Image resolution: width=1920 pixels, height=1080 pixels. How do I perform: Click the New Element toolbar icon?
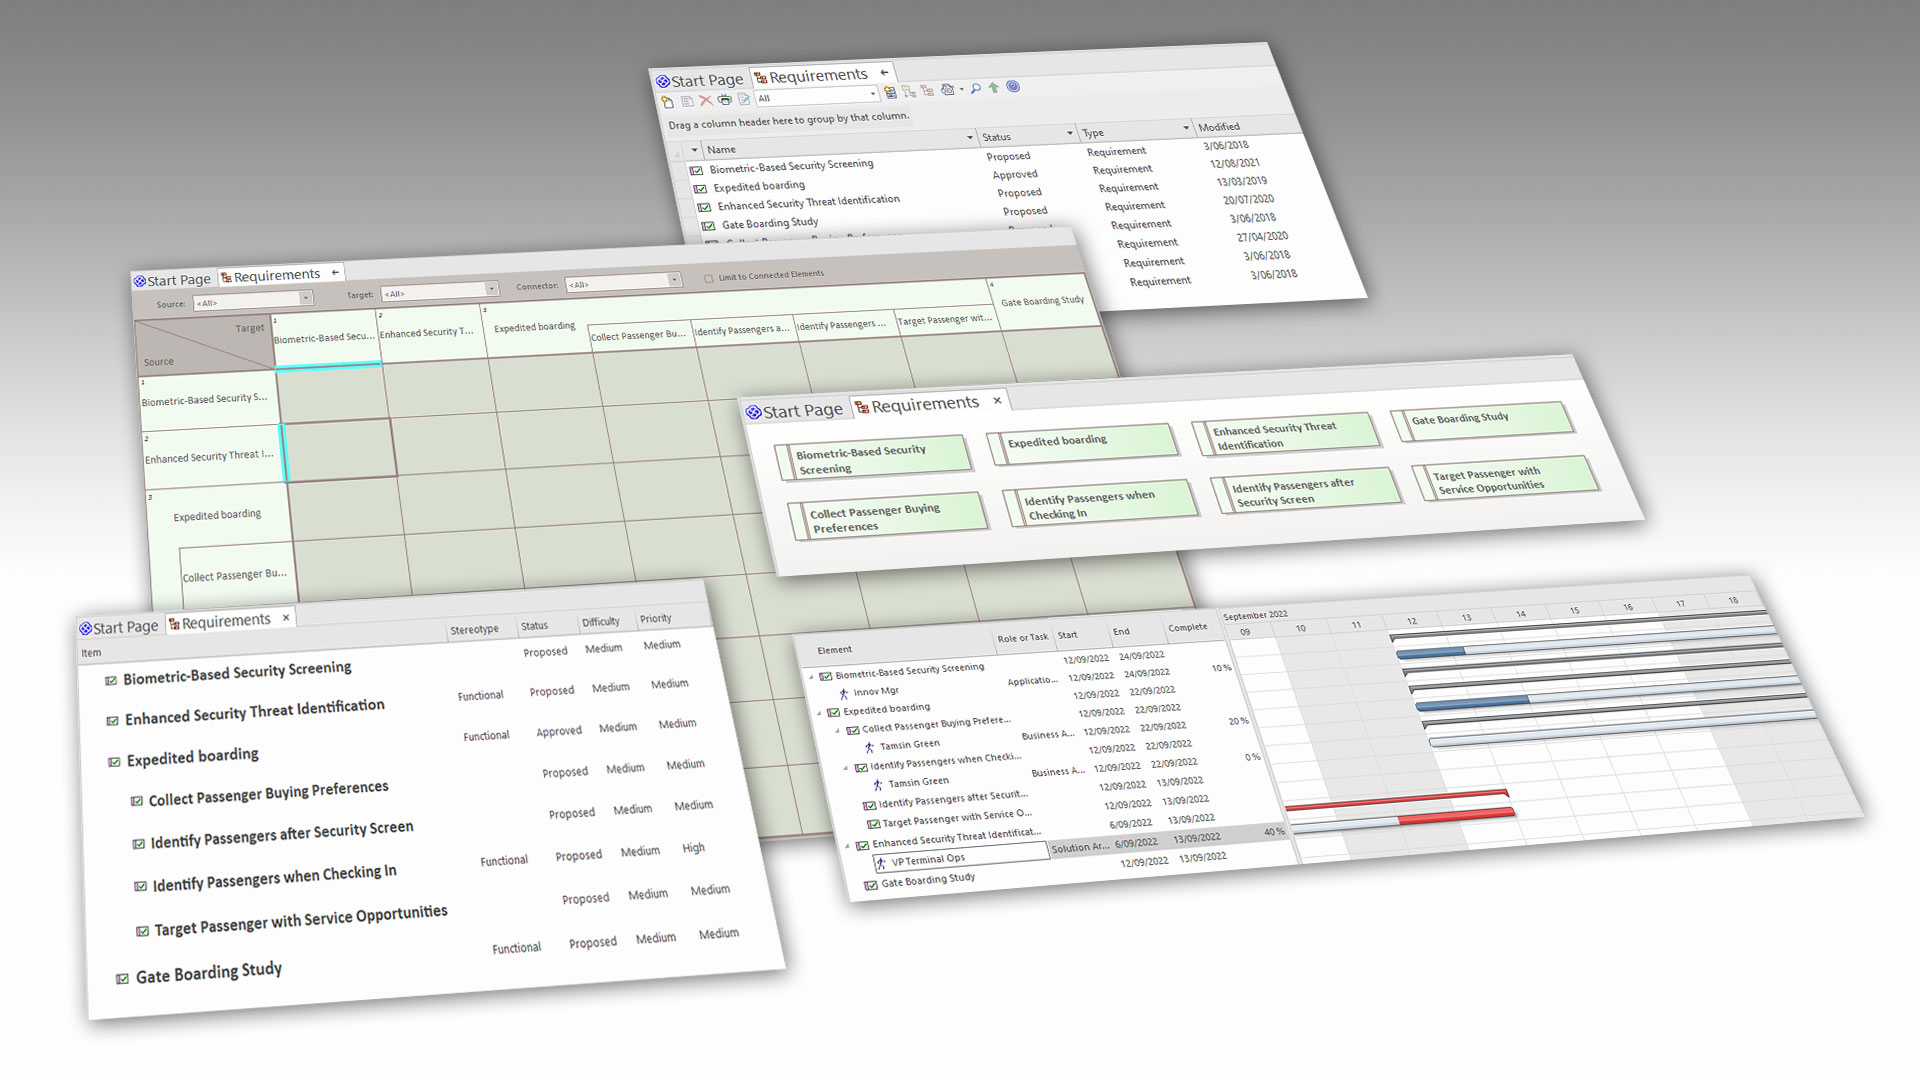[x=668, y=101]
